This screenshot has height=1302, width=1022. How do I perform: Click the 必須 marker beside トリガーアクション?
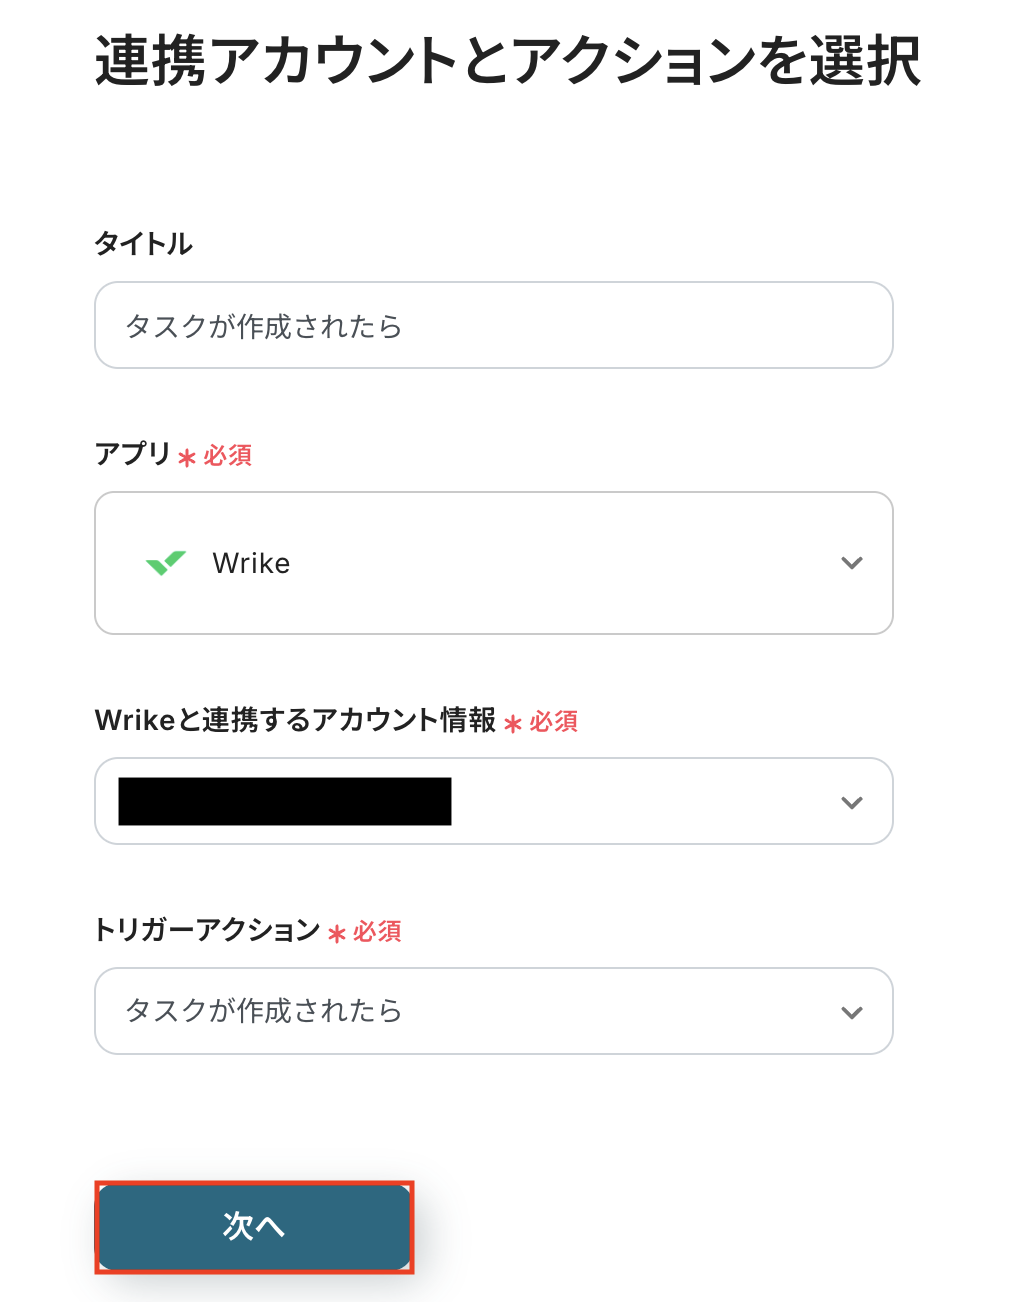(x=377, y=932)
